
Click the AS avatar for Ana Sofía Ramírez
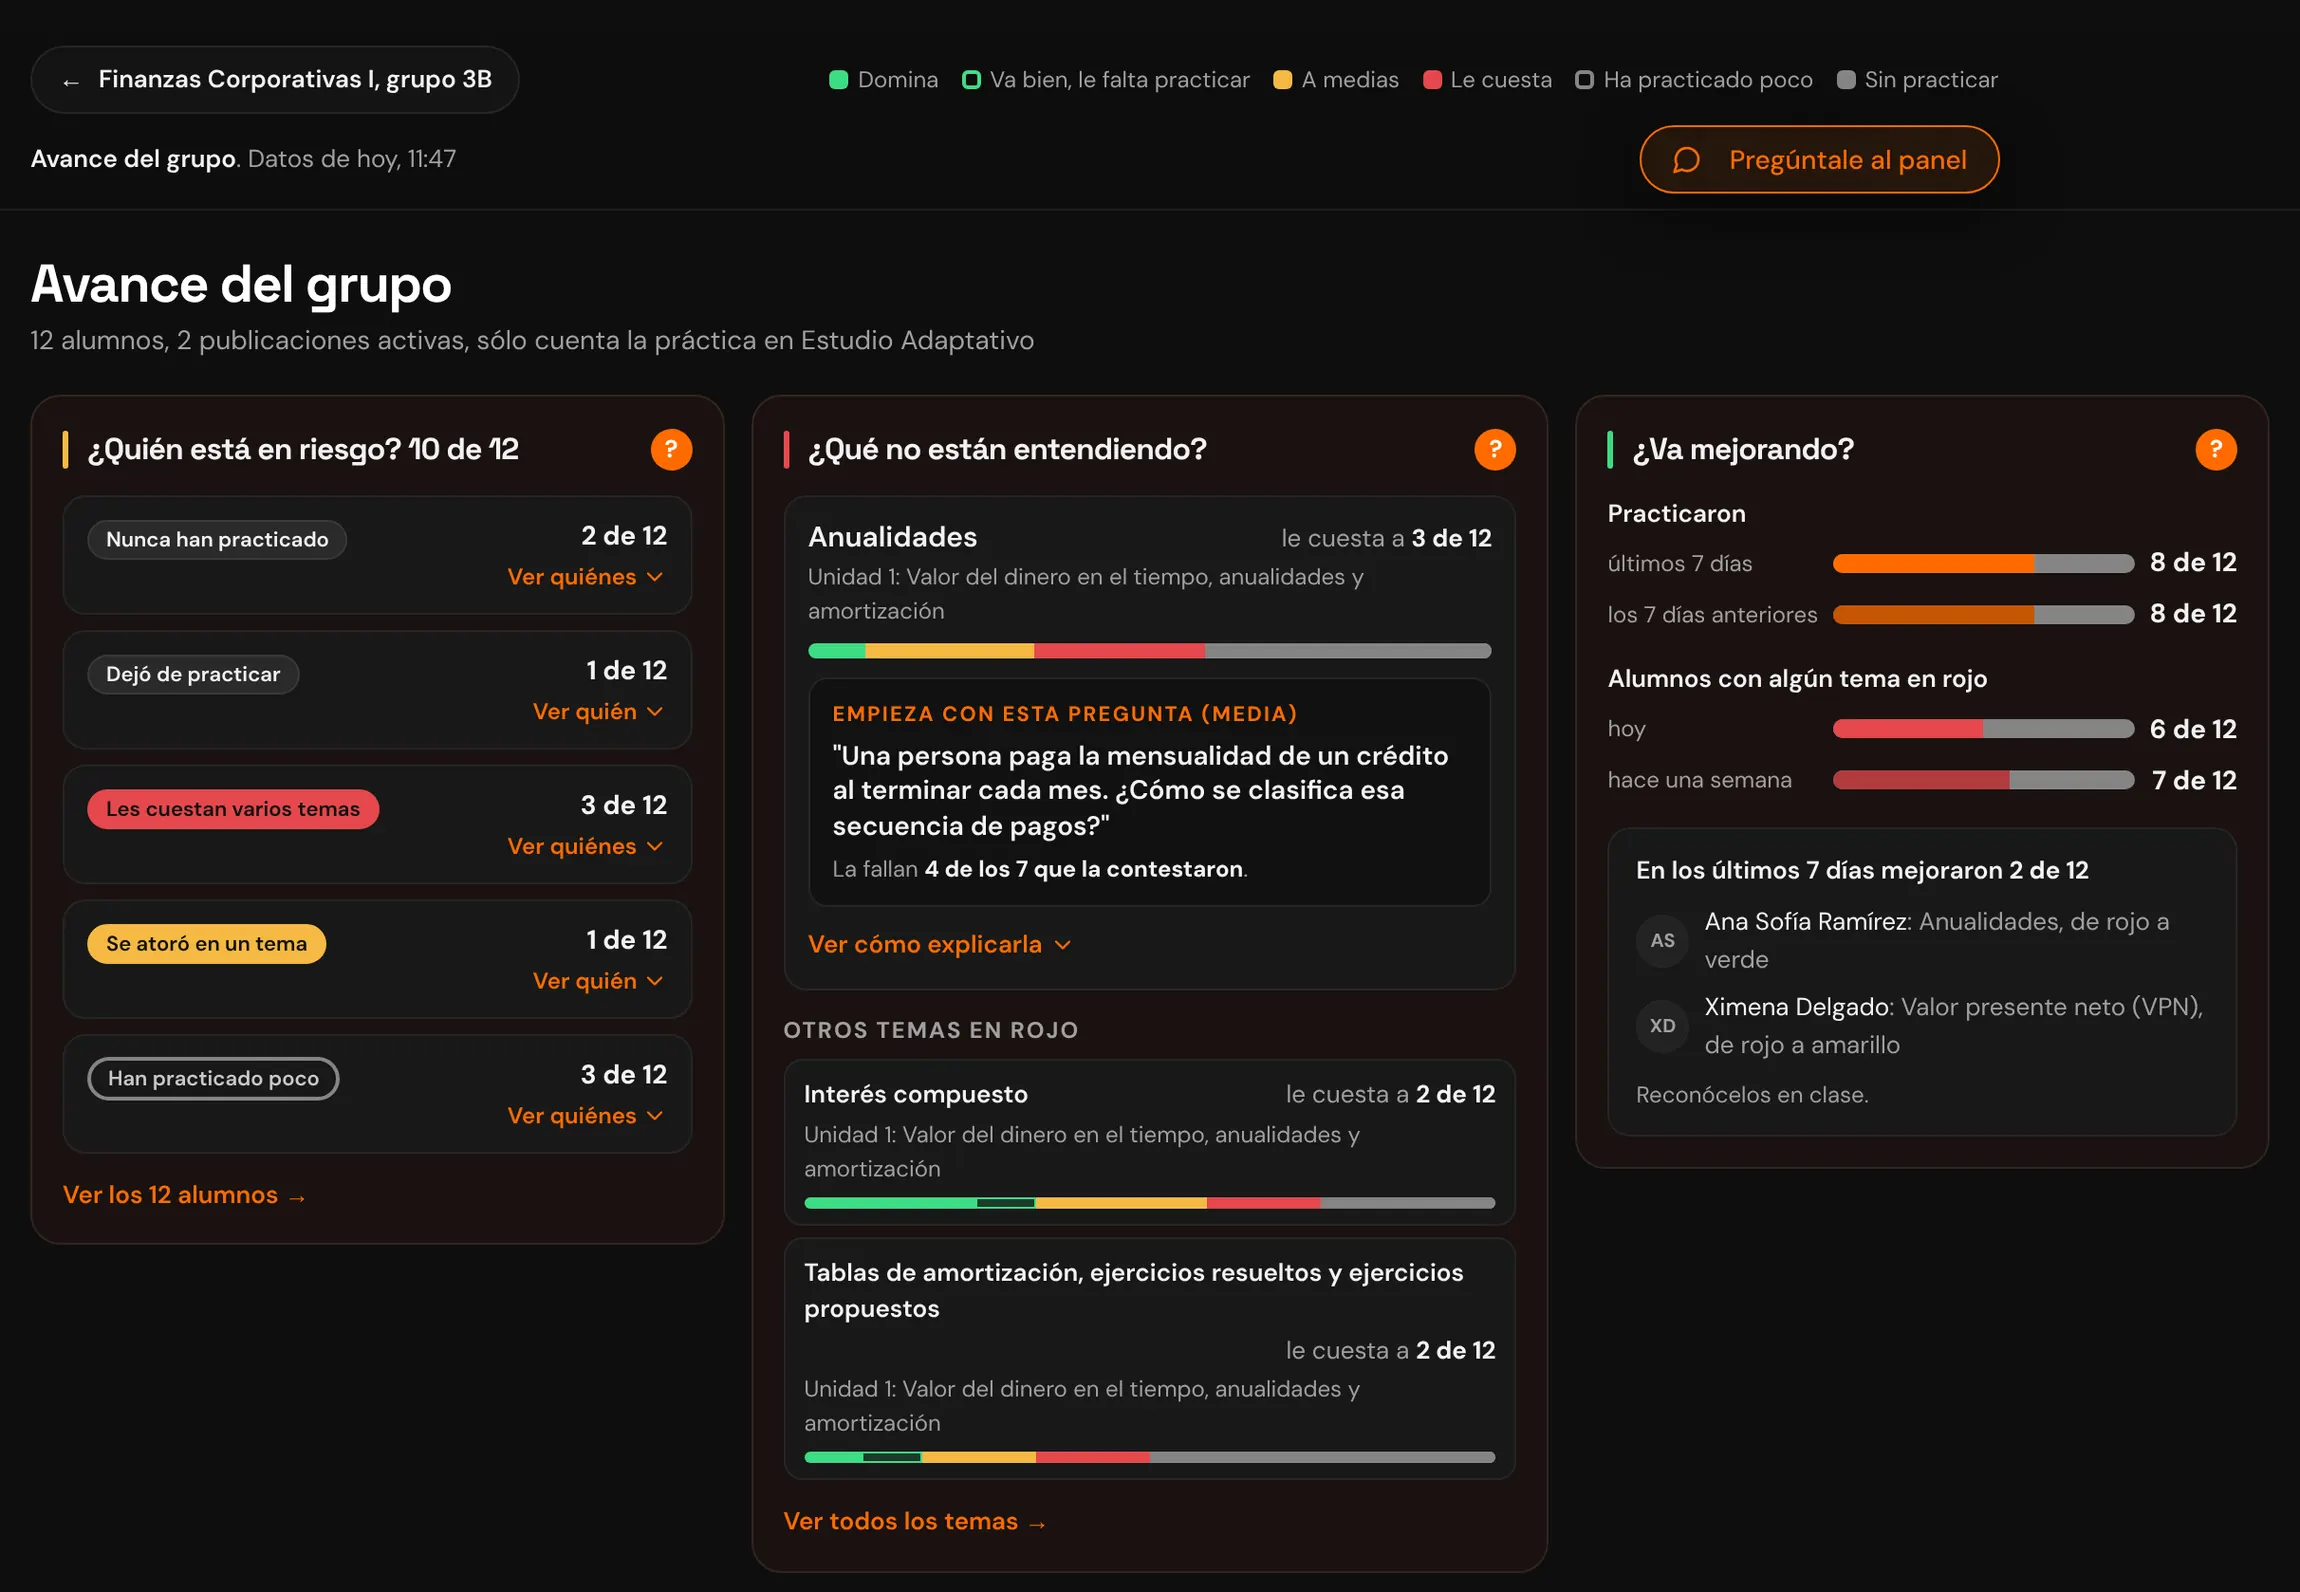pyautogui.click(x=1662, y=941)
